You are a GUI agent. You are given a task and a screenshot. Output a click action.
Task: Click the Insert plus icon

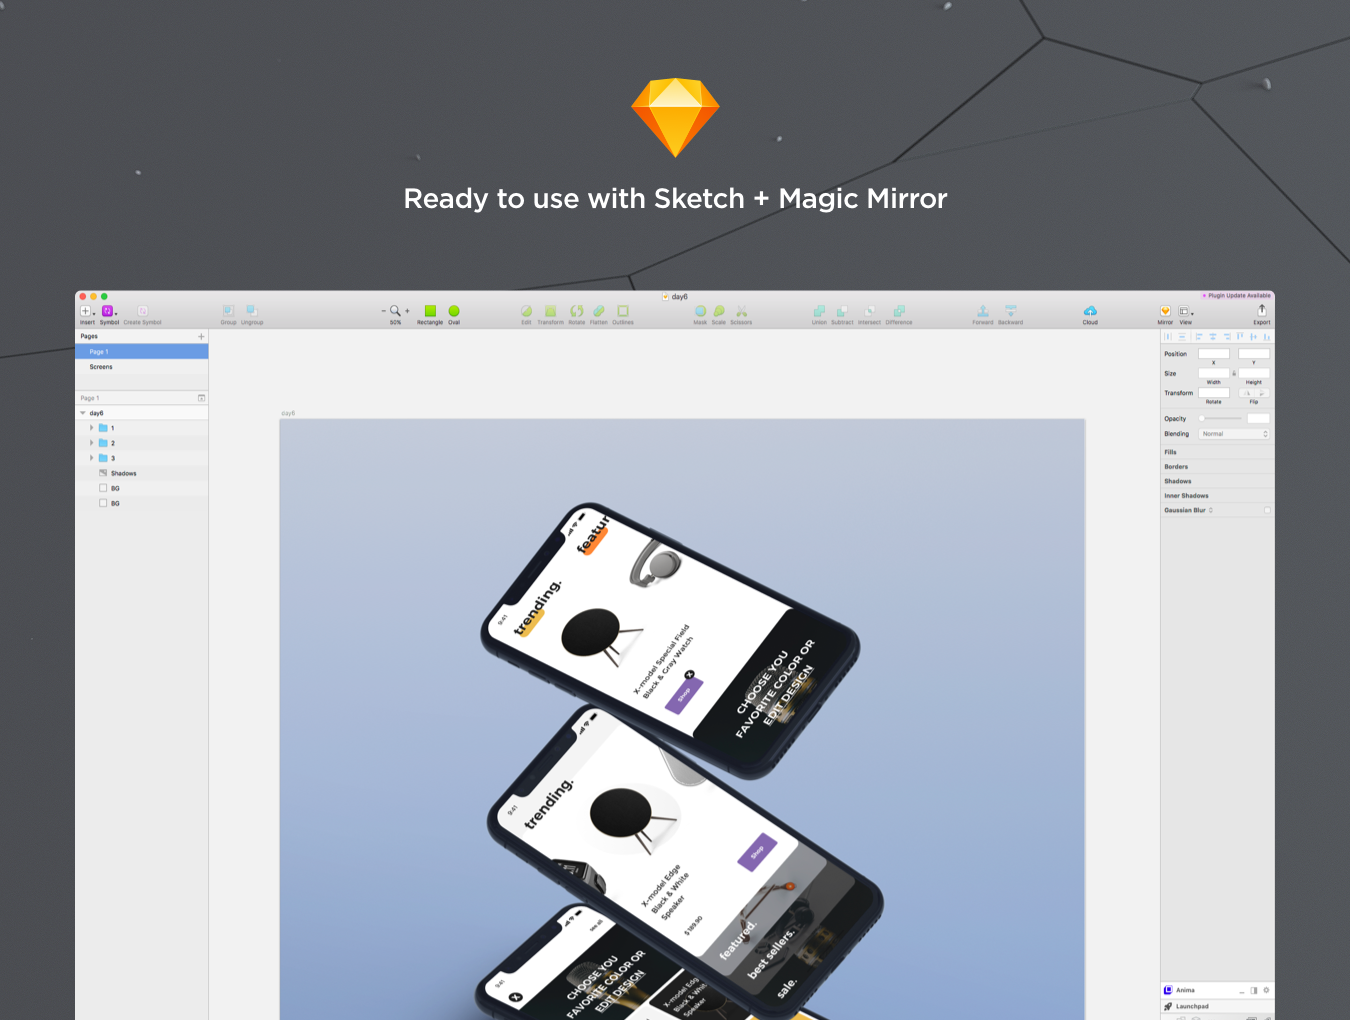click(86, 311)
